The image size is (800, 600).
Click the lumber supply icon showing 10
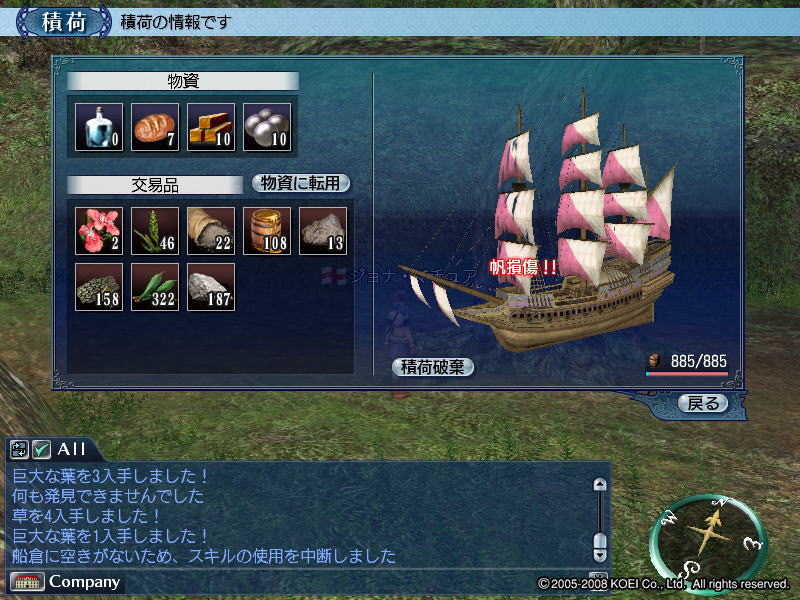pyautogui.click(x=211, y=127)
